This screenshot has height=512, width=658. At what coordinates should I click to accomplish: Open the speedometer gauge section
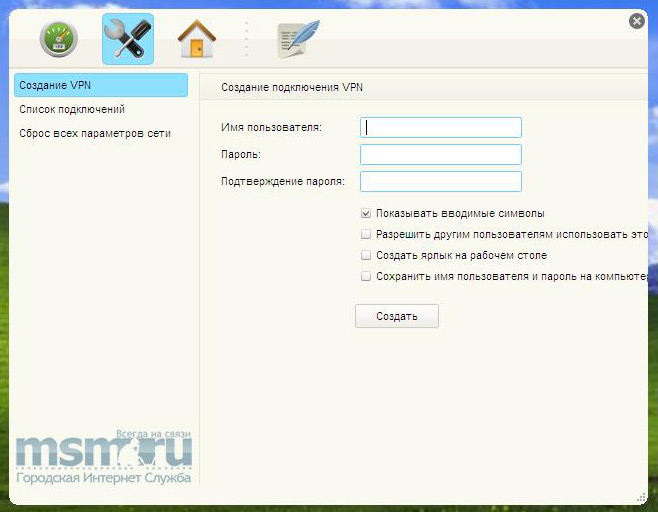pos(59,39)
